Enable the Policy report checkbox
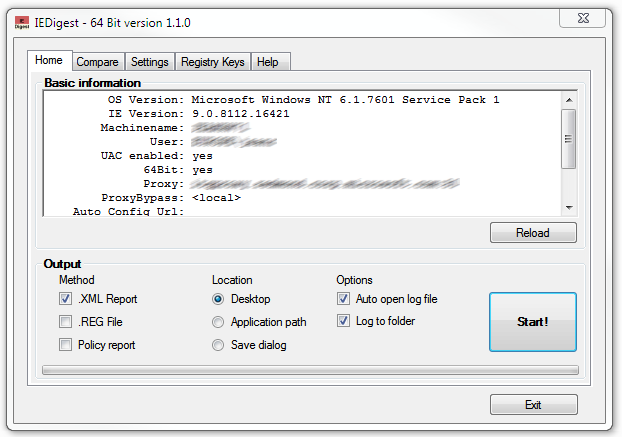Screen dimensions: 622x437 coord(65,345)
